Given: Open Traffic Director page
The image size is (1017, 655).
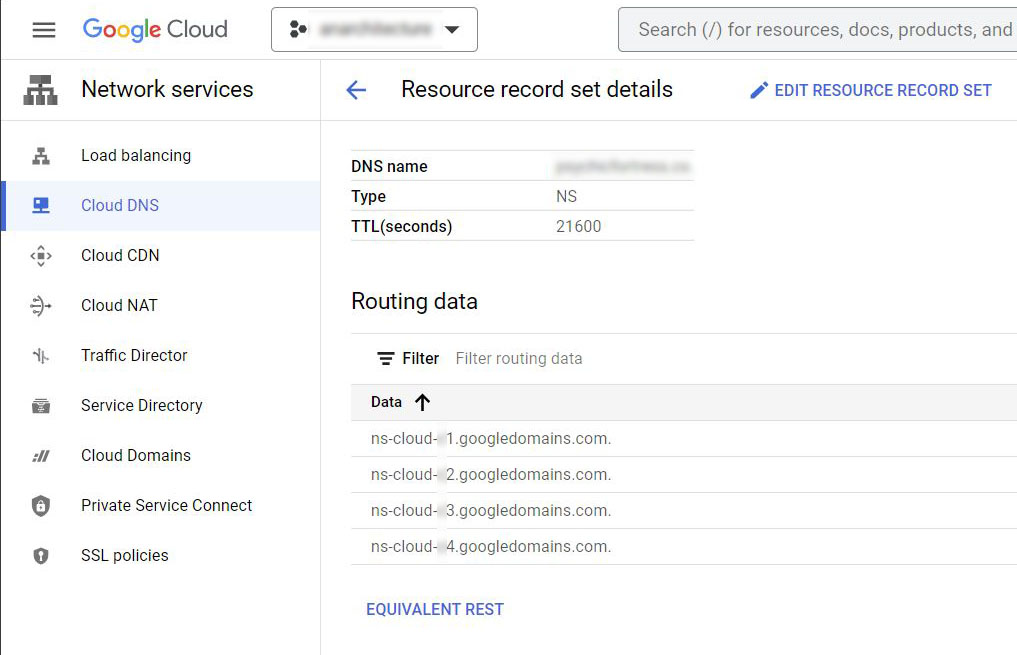Looking at the screenshot, I should click(x=134, y=355).
